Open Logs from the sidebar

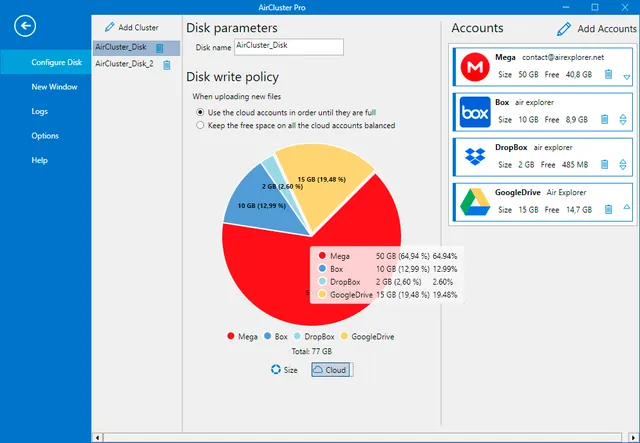coord(40,111)
